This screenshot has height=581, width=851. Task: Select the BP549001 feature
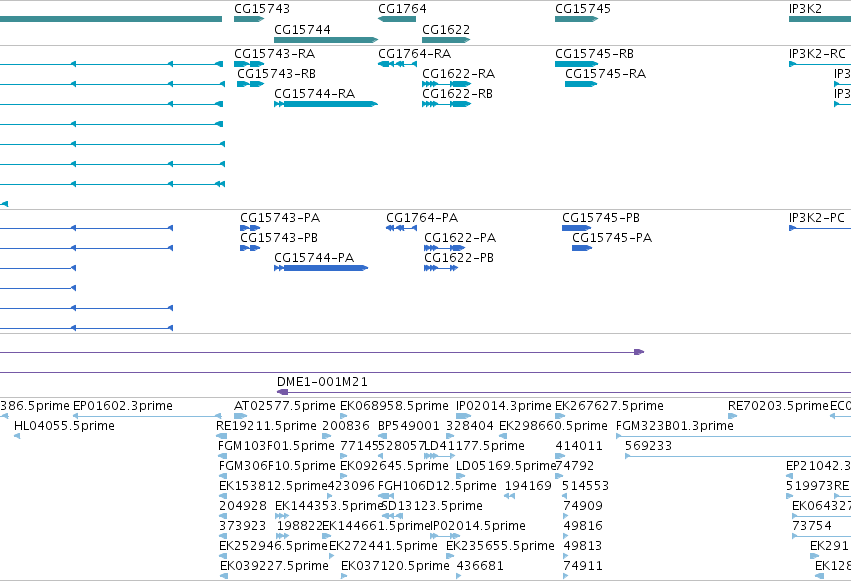[383, 436]
